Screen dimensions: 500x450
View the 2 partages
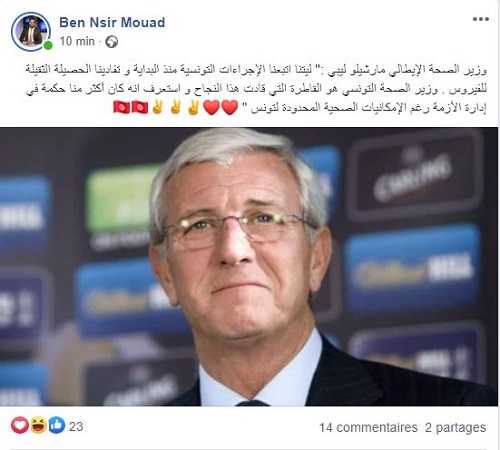pyautogui.click(x=455, y=427)
